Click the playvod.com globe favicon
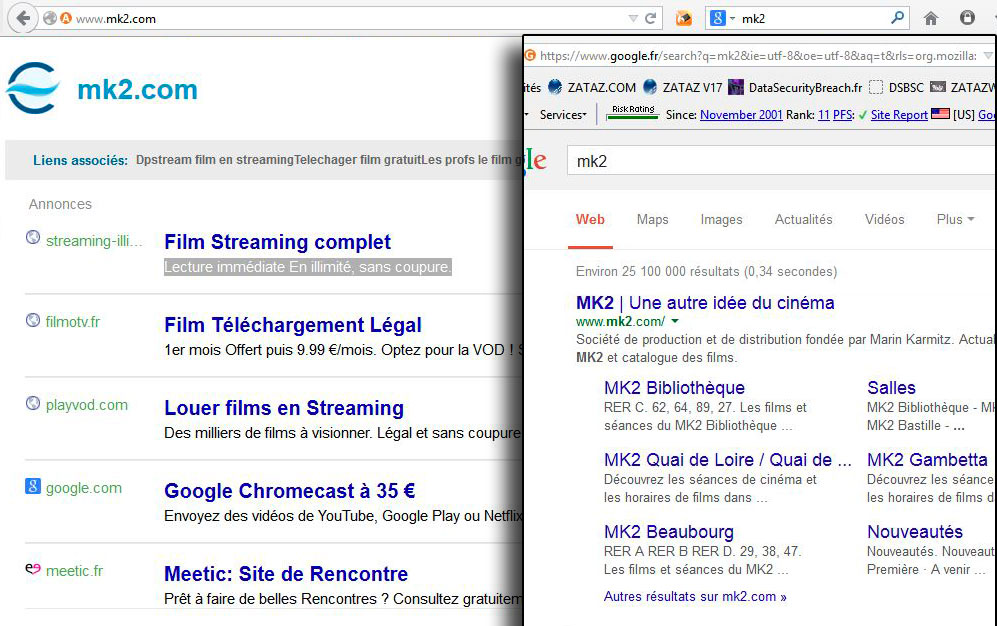 (33, 403)
